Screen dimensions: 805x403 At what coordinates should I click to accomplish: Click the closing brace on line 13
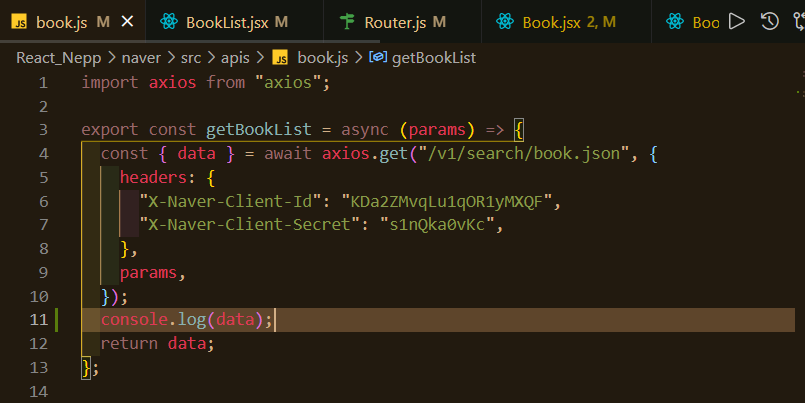[x=86, y=368]
